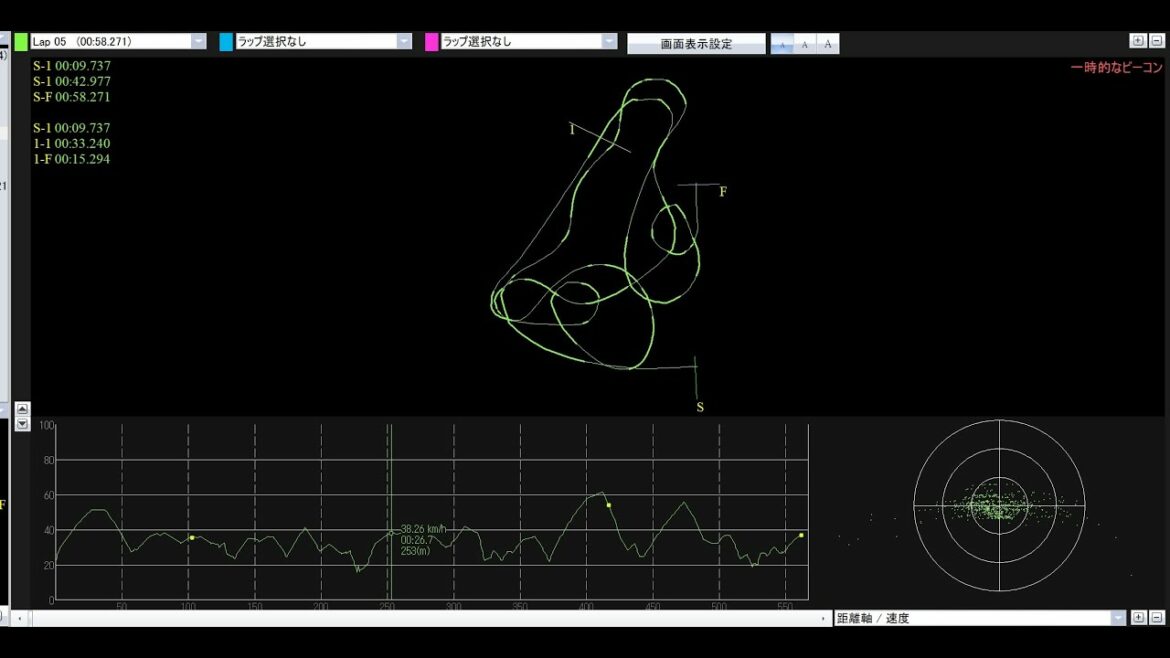
Task: Click the 画面表示設定 button
Action: pyautogui.click(x=696, y=44)
